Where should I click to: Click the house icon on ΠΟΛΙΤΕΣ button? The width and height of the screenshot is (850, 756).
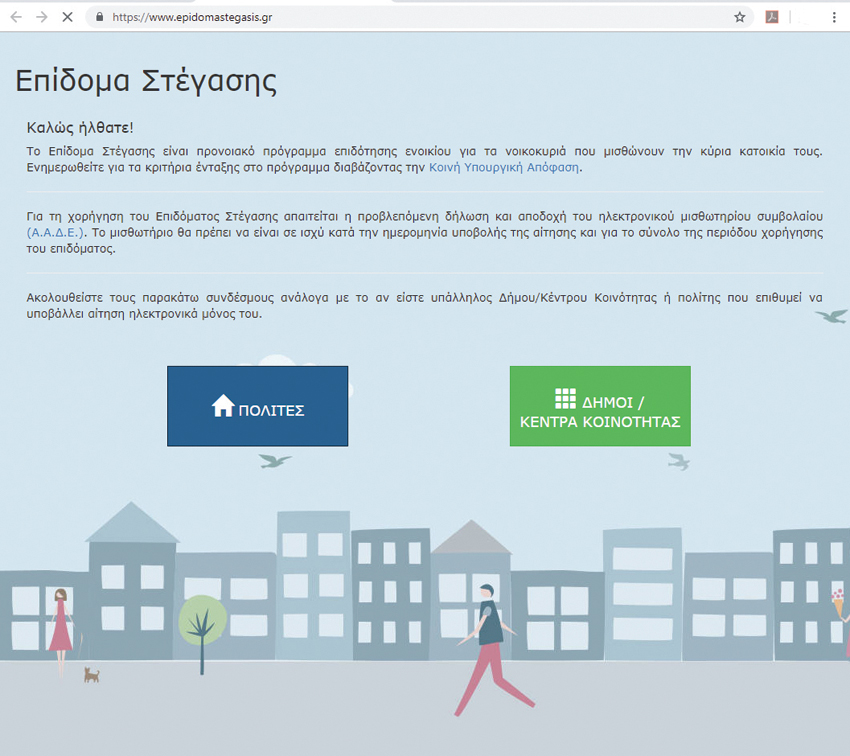click(222, 405)
